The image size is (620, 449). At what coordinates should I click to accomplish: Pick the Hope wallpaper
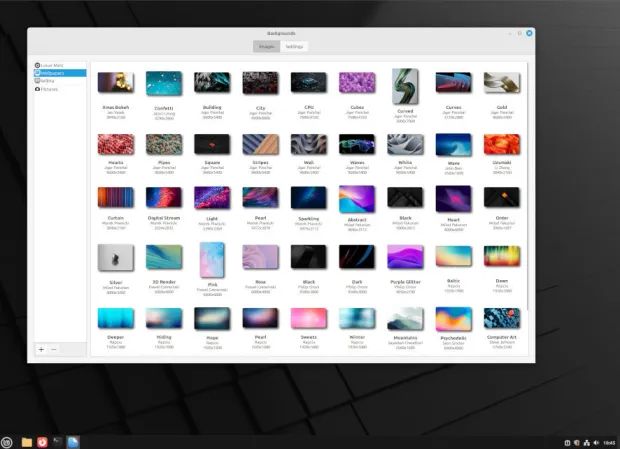click(212, 319)
